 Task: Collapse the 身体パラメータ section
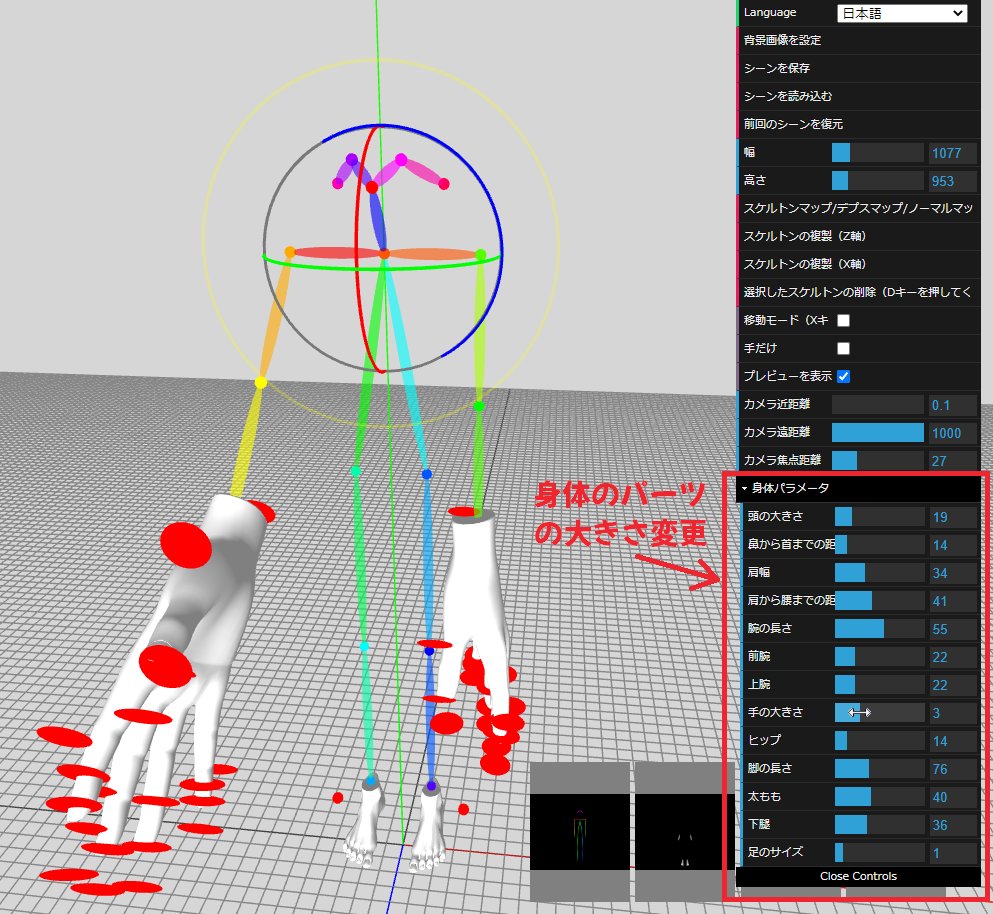[x=790, y=489]
